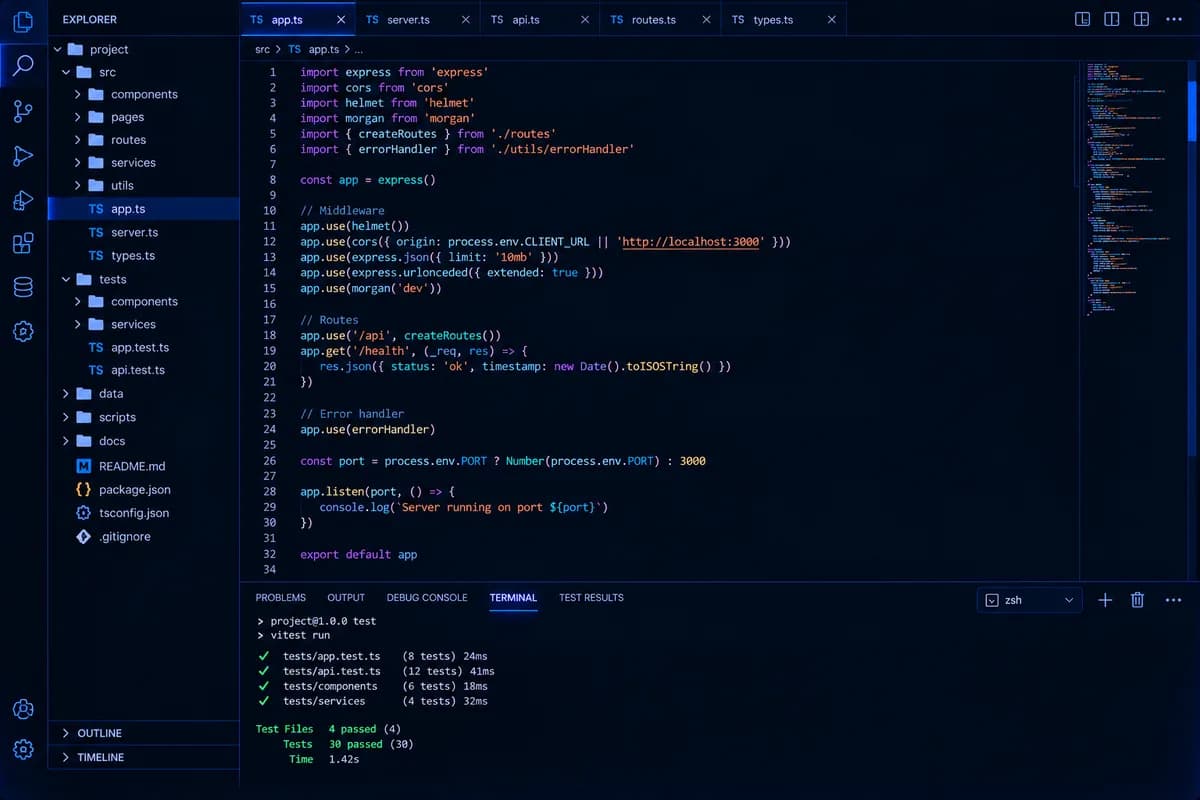Open types.ts in the file explorer
The image size is (1200, 800).
143,255
